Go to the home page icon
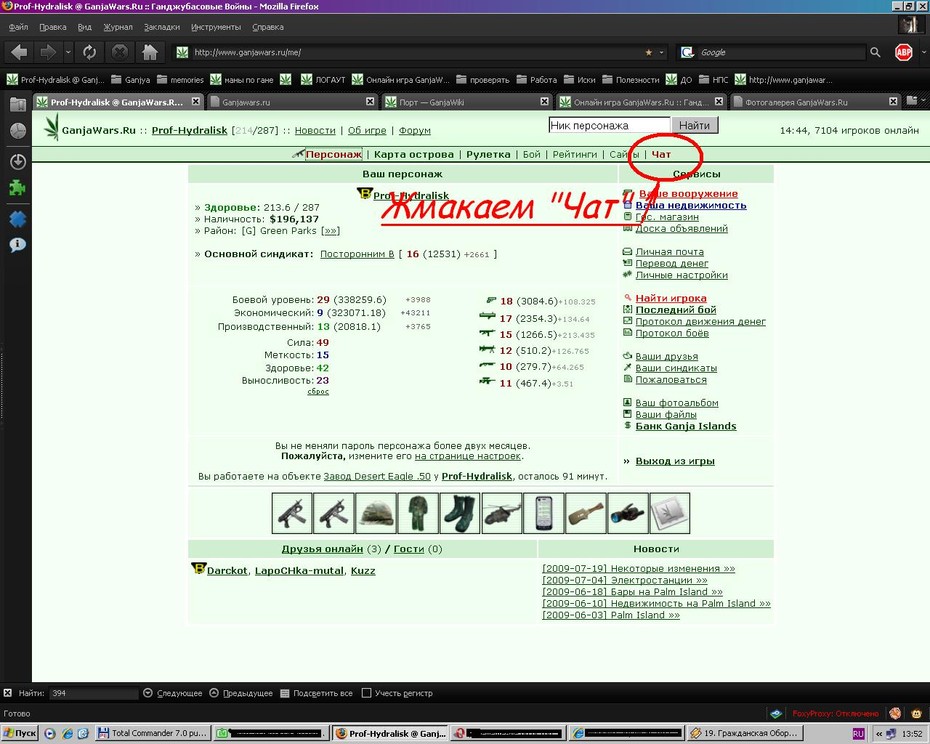This screenshot has height=744, width=930. click(150, 53)
